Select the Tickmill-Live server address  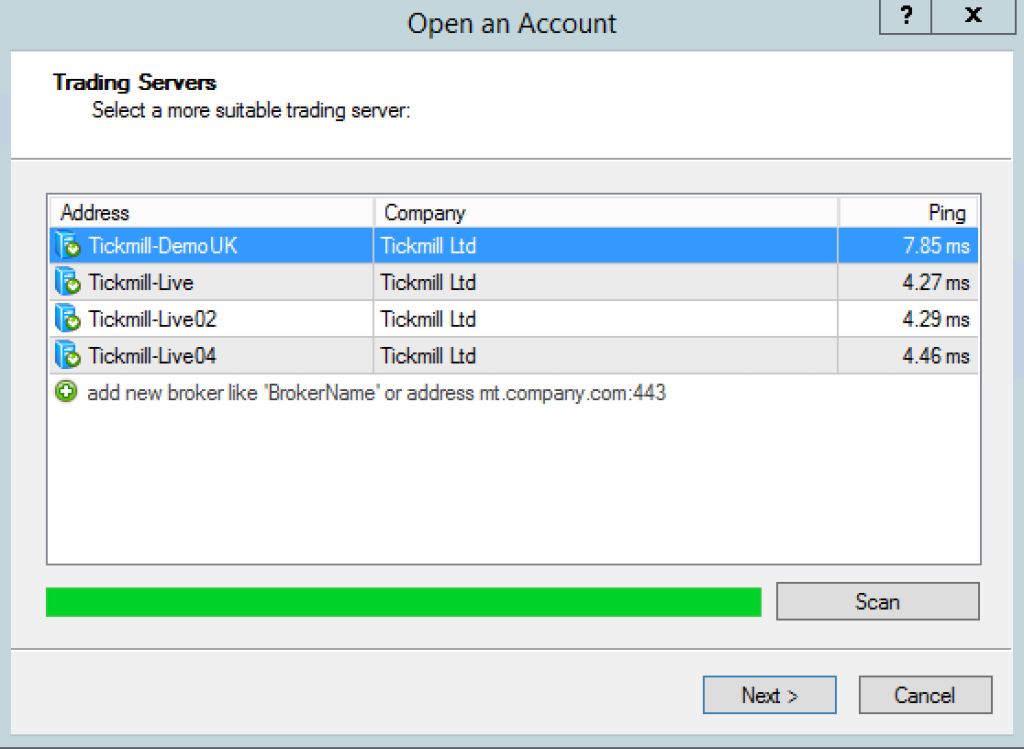[141, 283]
